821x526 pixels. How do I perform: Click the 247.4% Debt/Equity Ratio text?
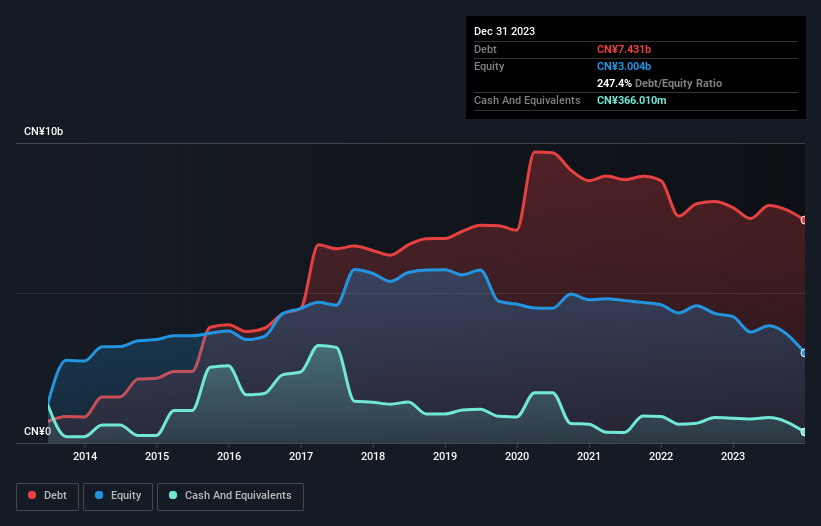pos(659,83)
